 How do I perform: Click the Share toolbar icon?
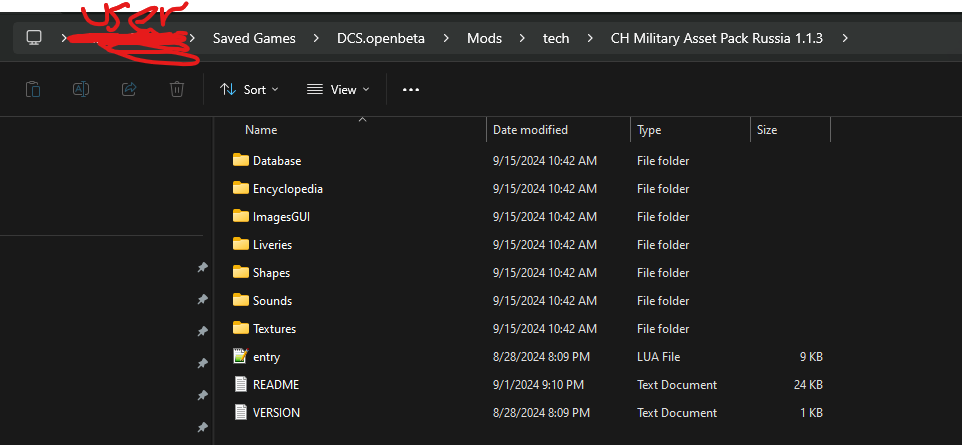129,90
